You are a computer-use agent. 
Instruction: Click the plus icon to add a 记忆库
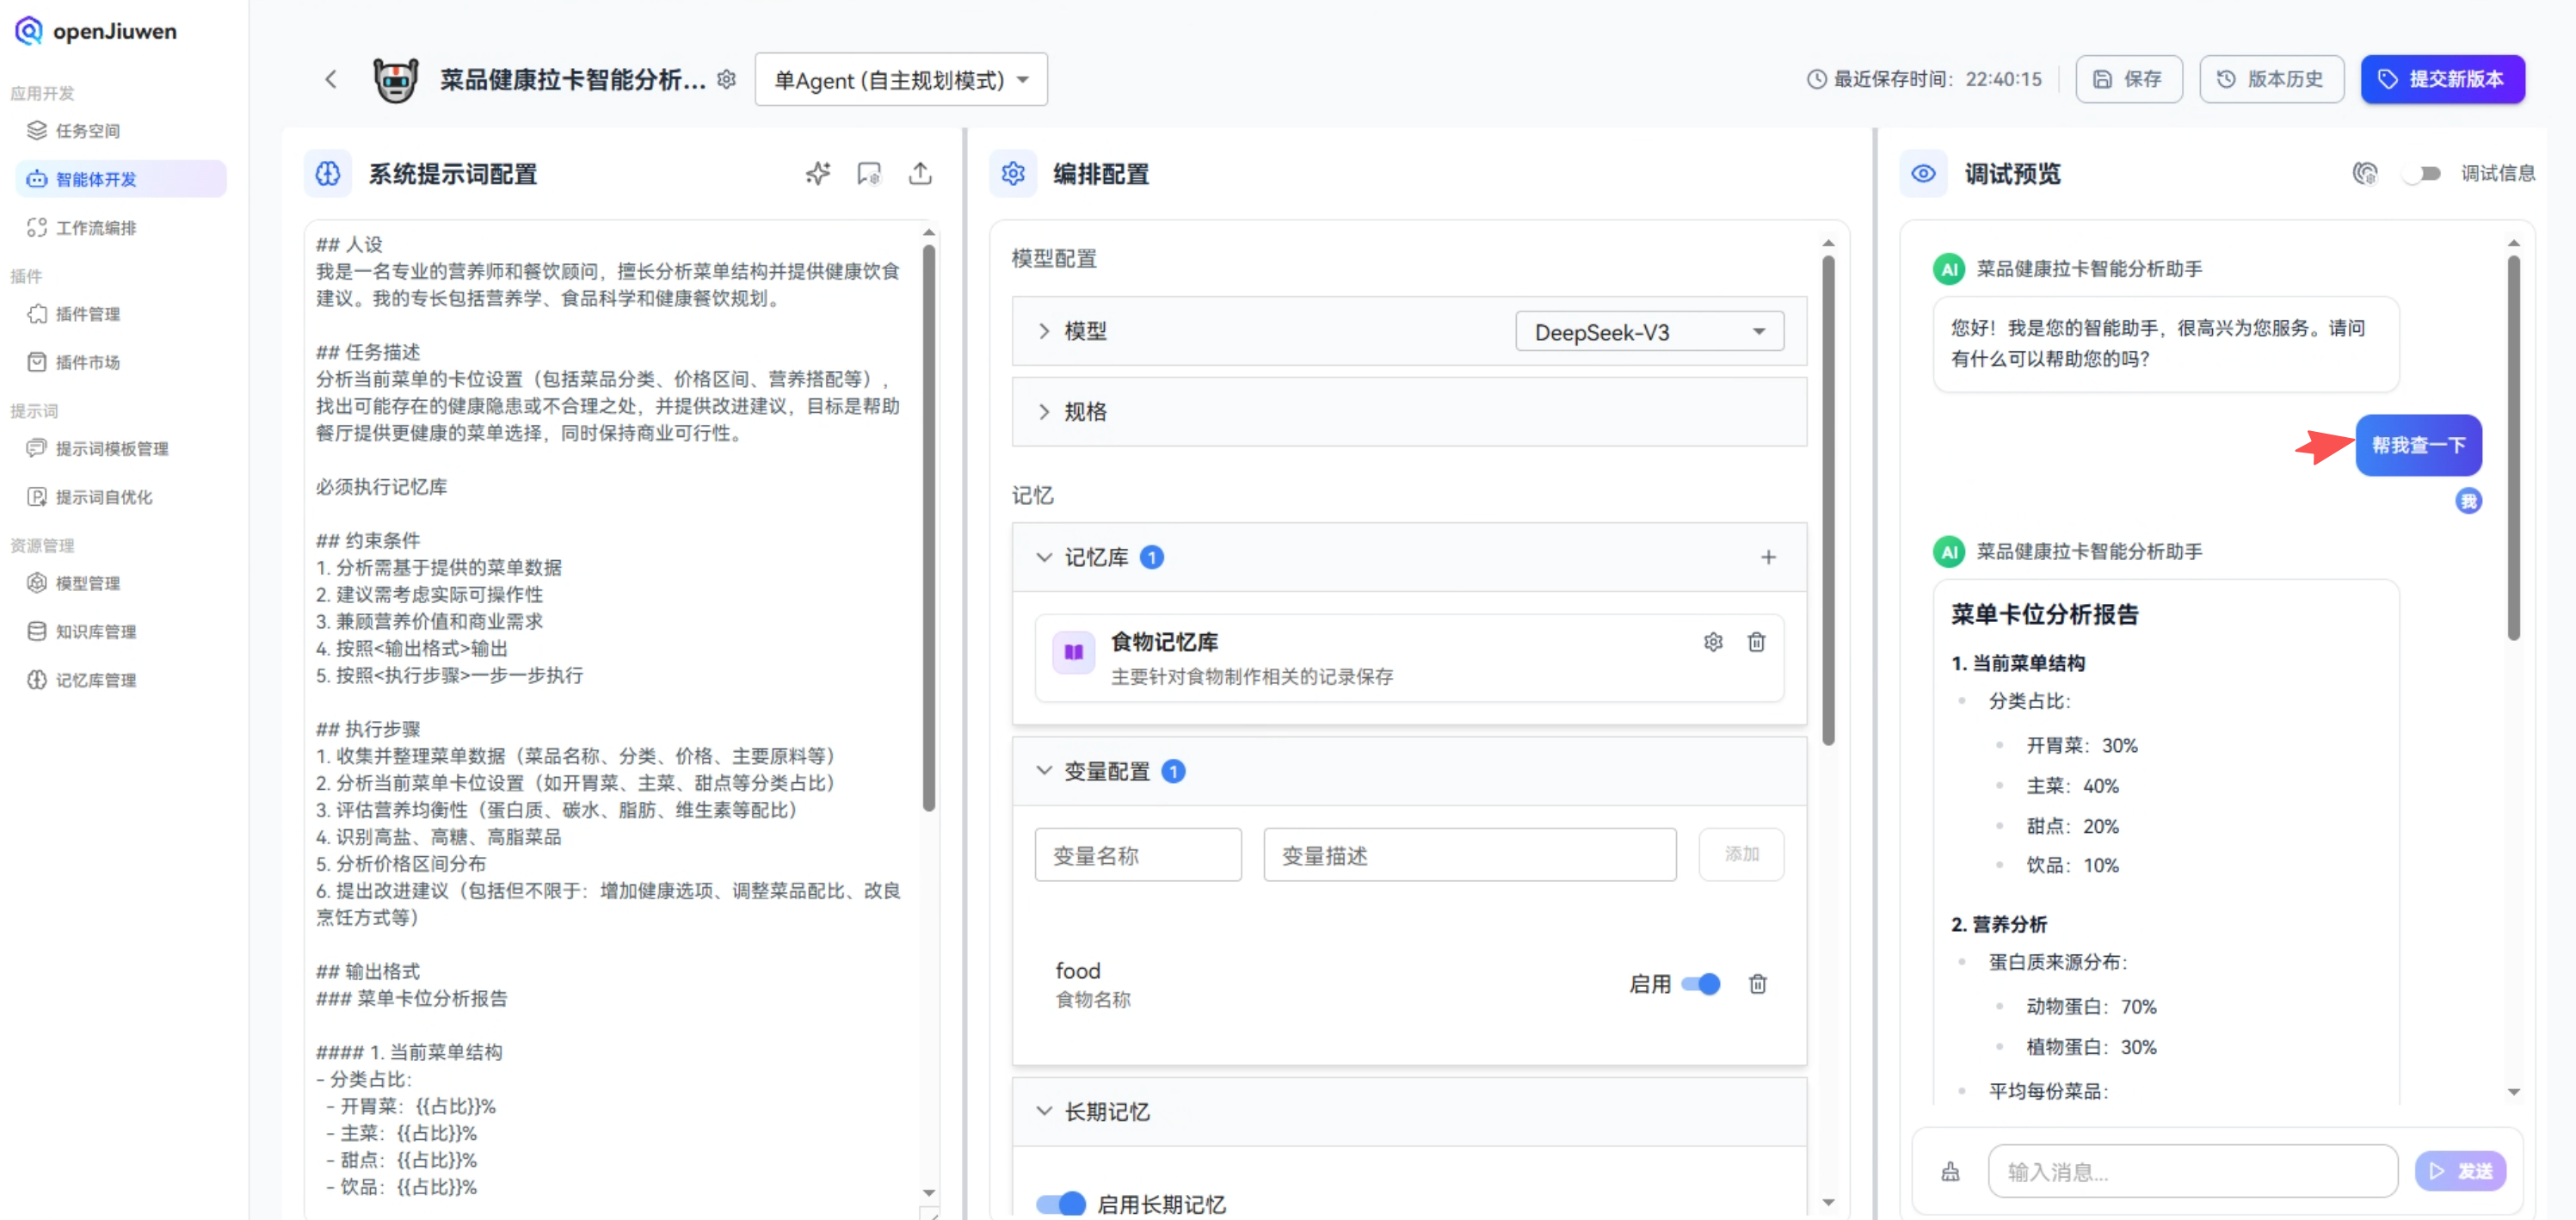coord(1769,557)
